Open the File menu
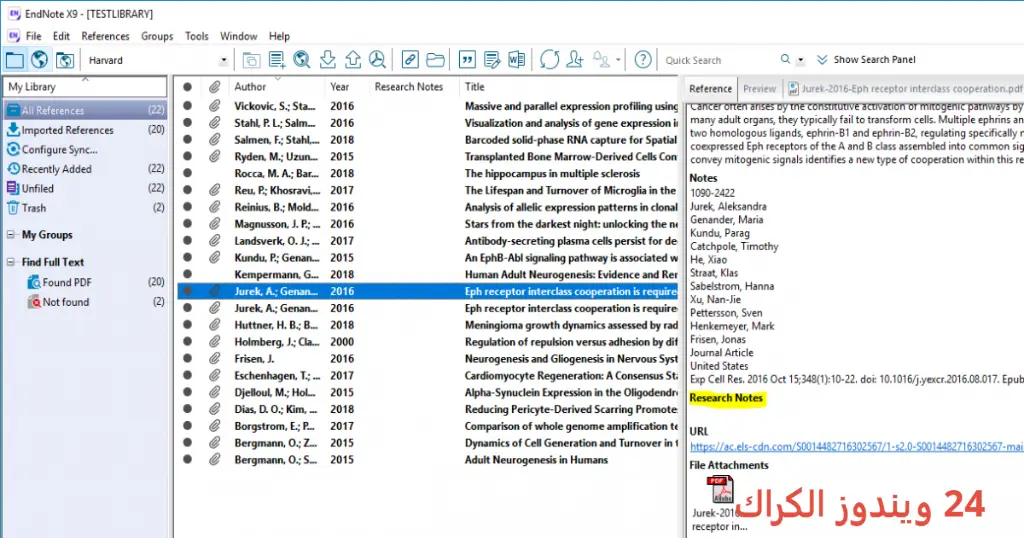Screen dimensions: 1024x538 33,36
